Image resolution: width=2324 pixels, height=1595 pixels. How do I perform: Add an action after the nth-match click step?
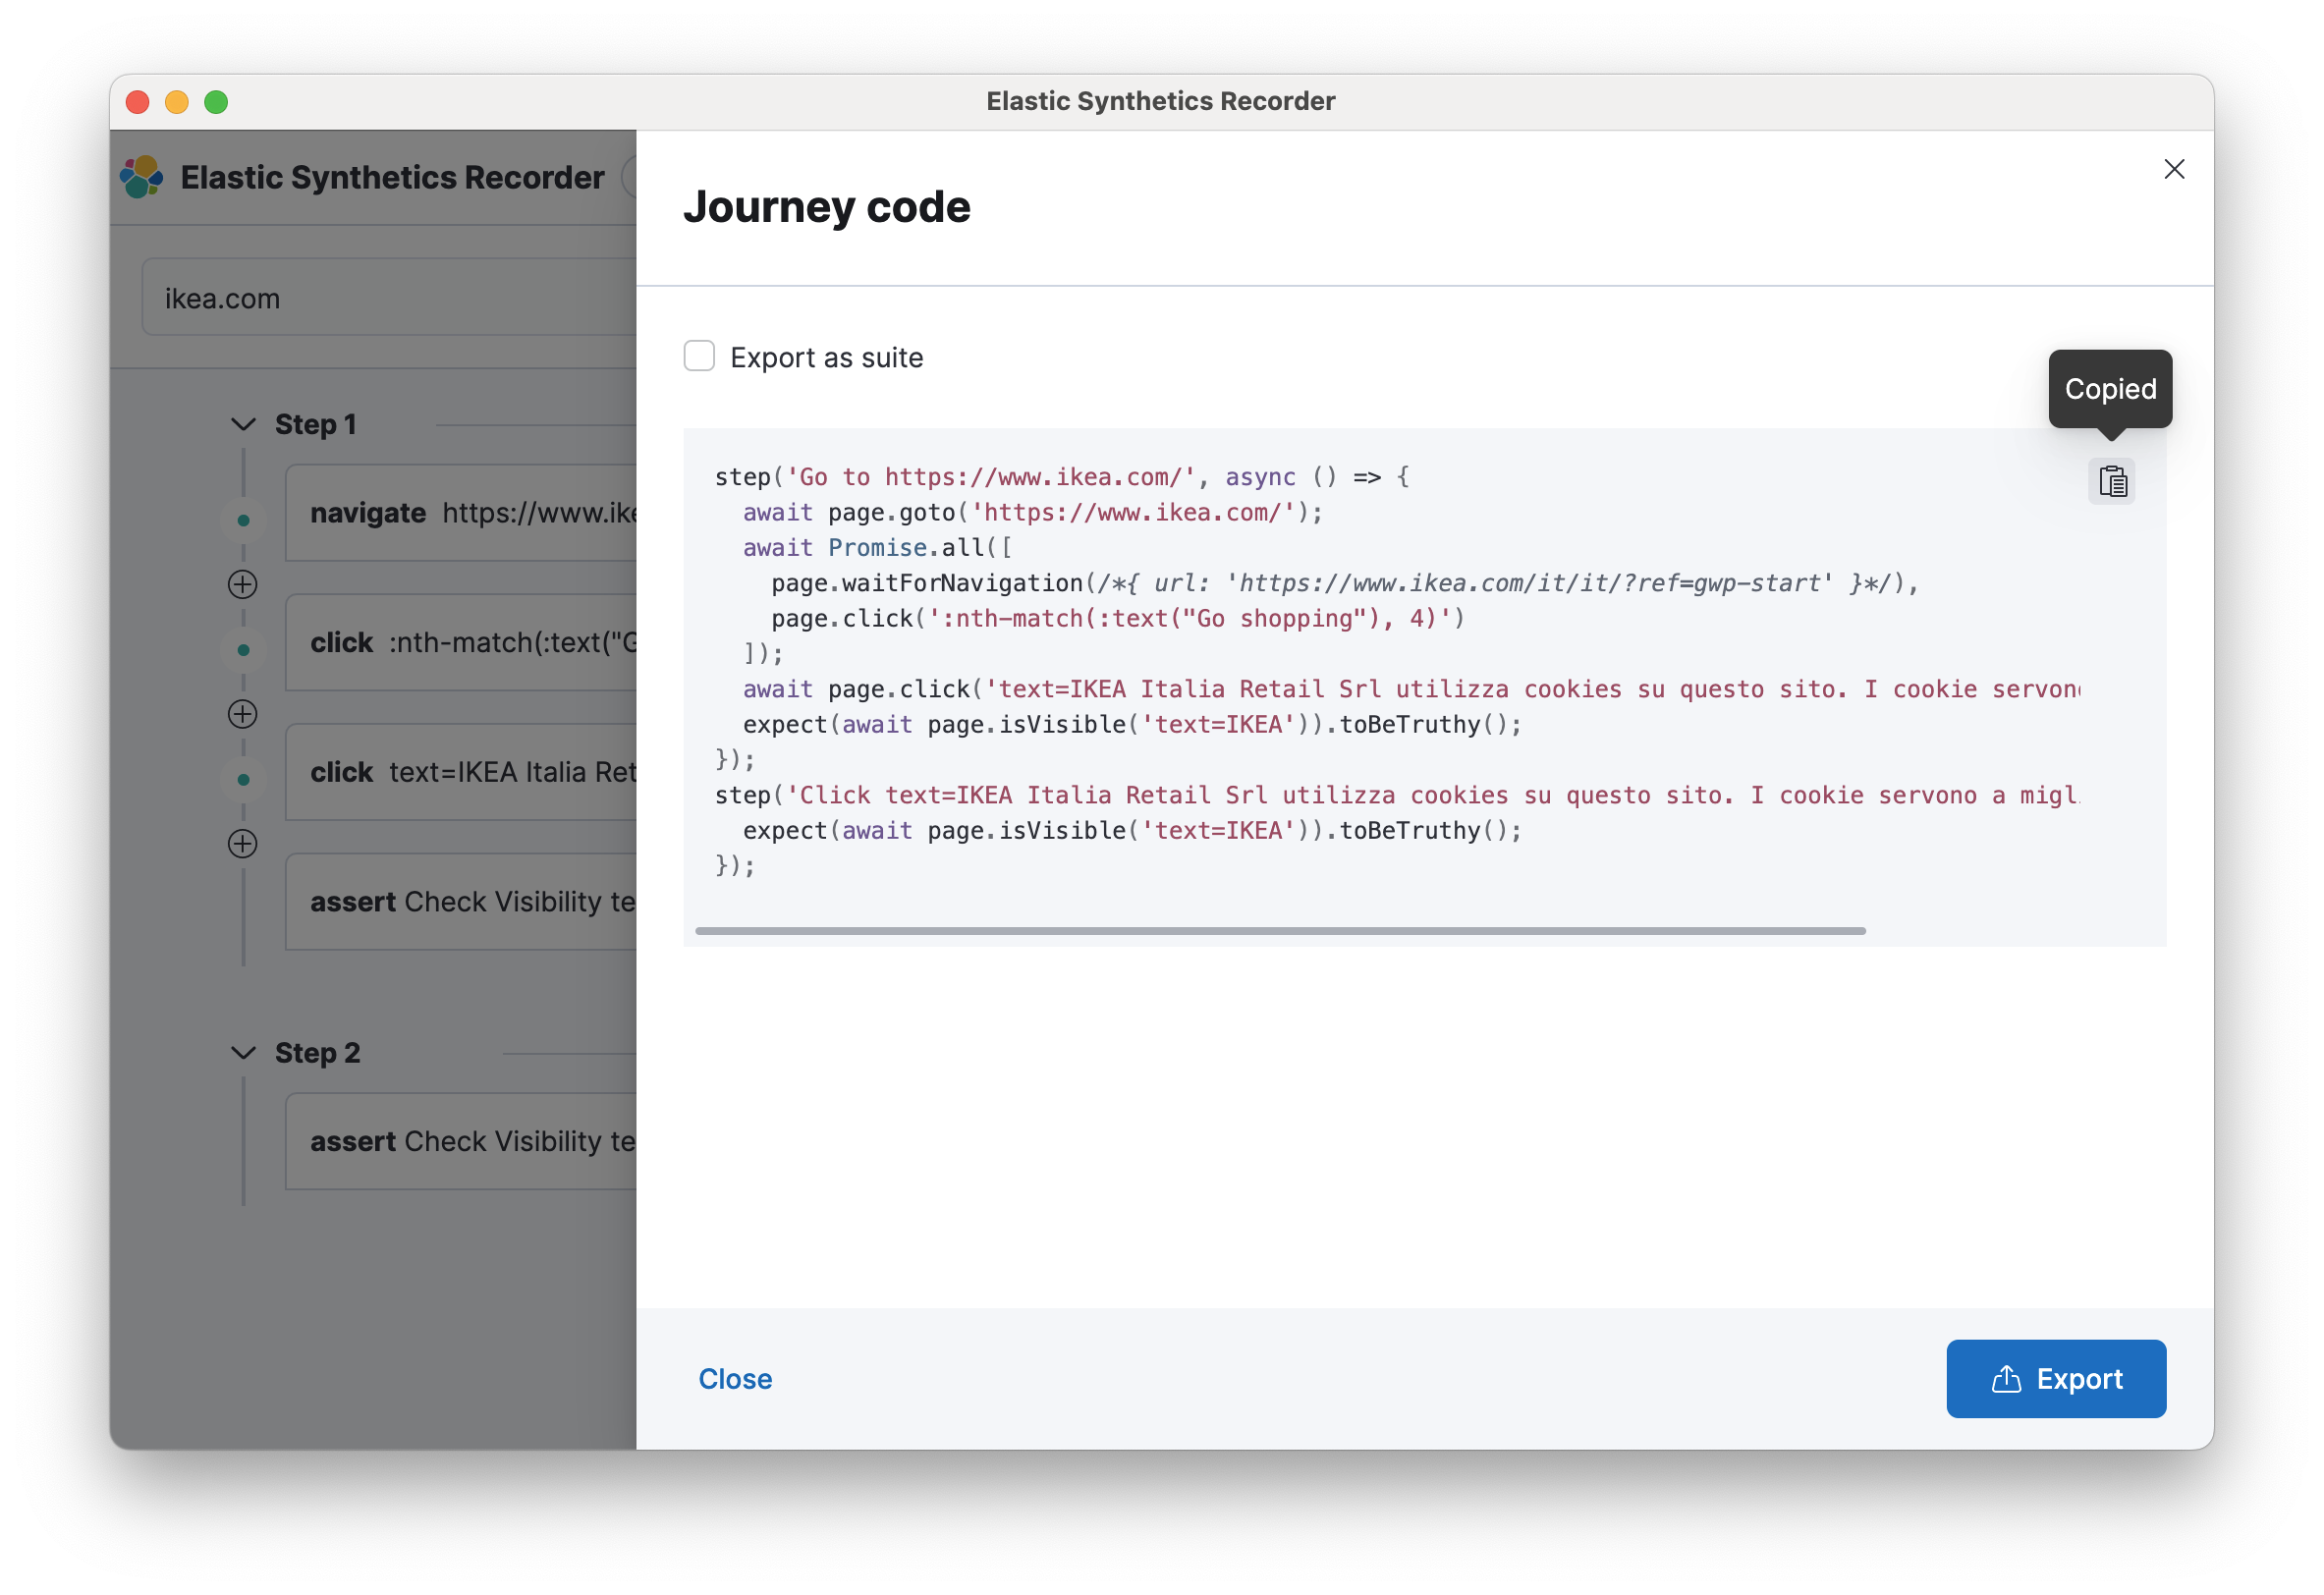point(242,714)
